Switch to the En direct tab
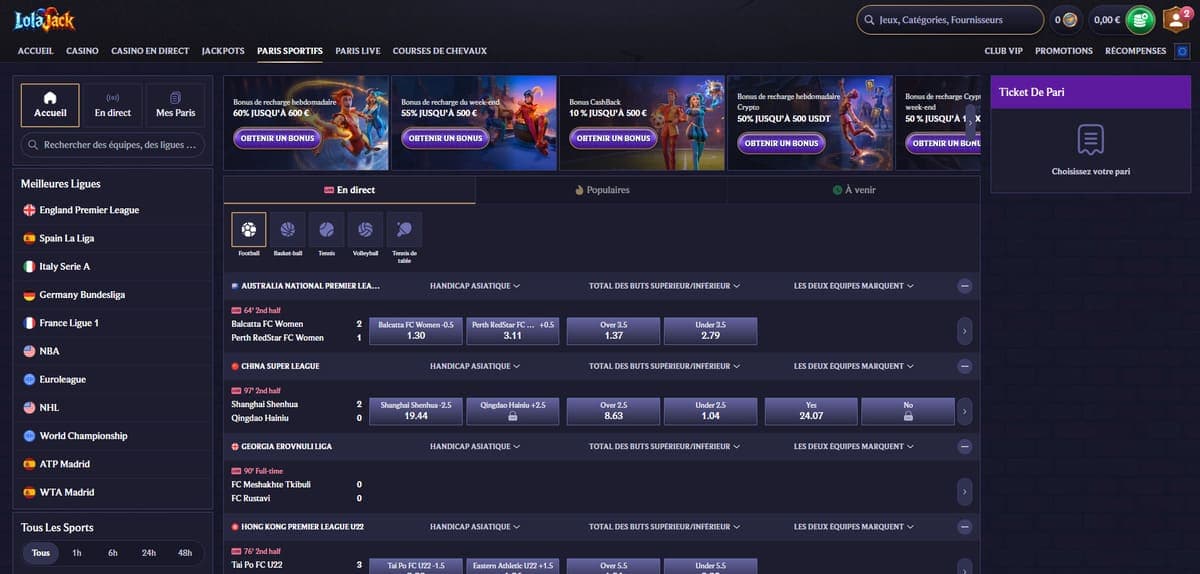Image resolution: width=1200 pixels, height=574 pixels. pyautogui.click(x=349, y=189)
